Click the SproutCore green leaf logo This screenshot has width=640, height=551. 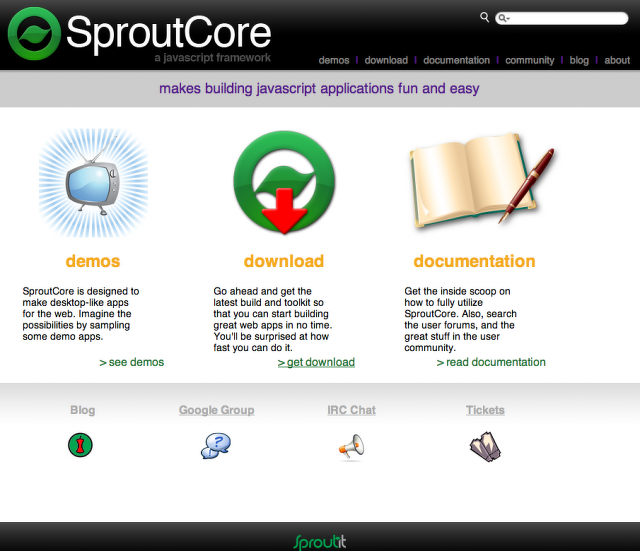[x=35, y=35]
